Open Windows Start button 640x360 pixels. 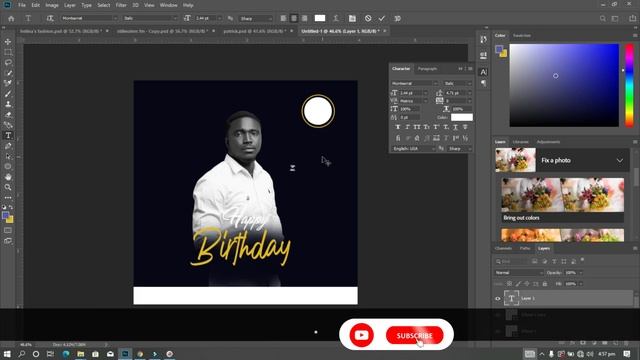(7, 354)
